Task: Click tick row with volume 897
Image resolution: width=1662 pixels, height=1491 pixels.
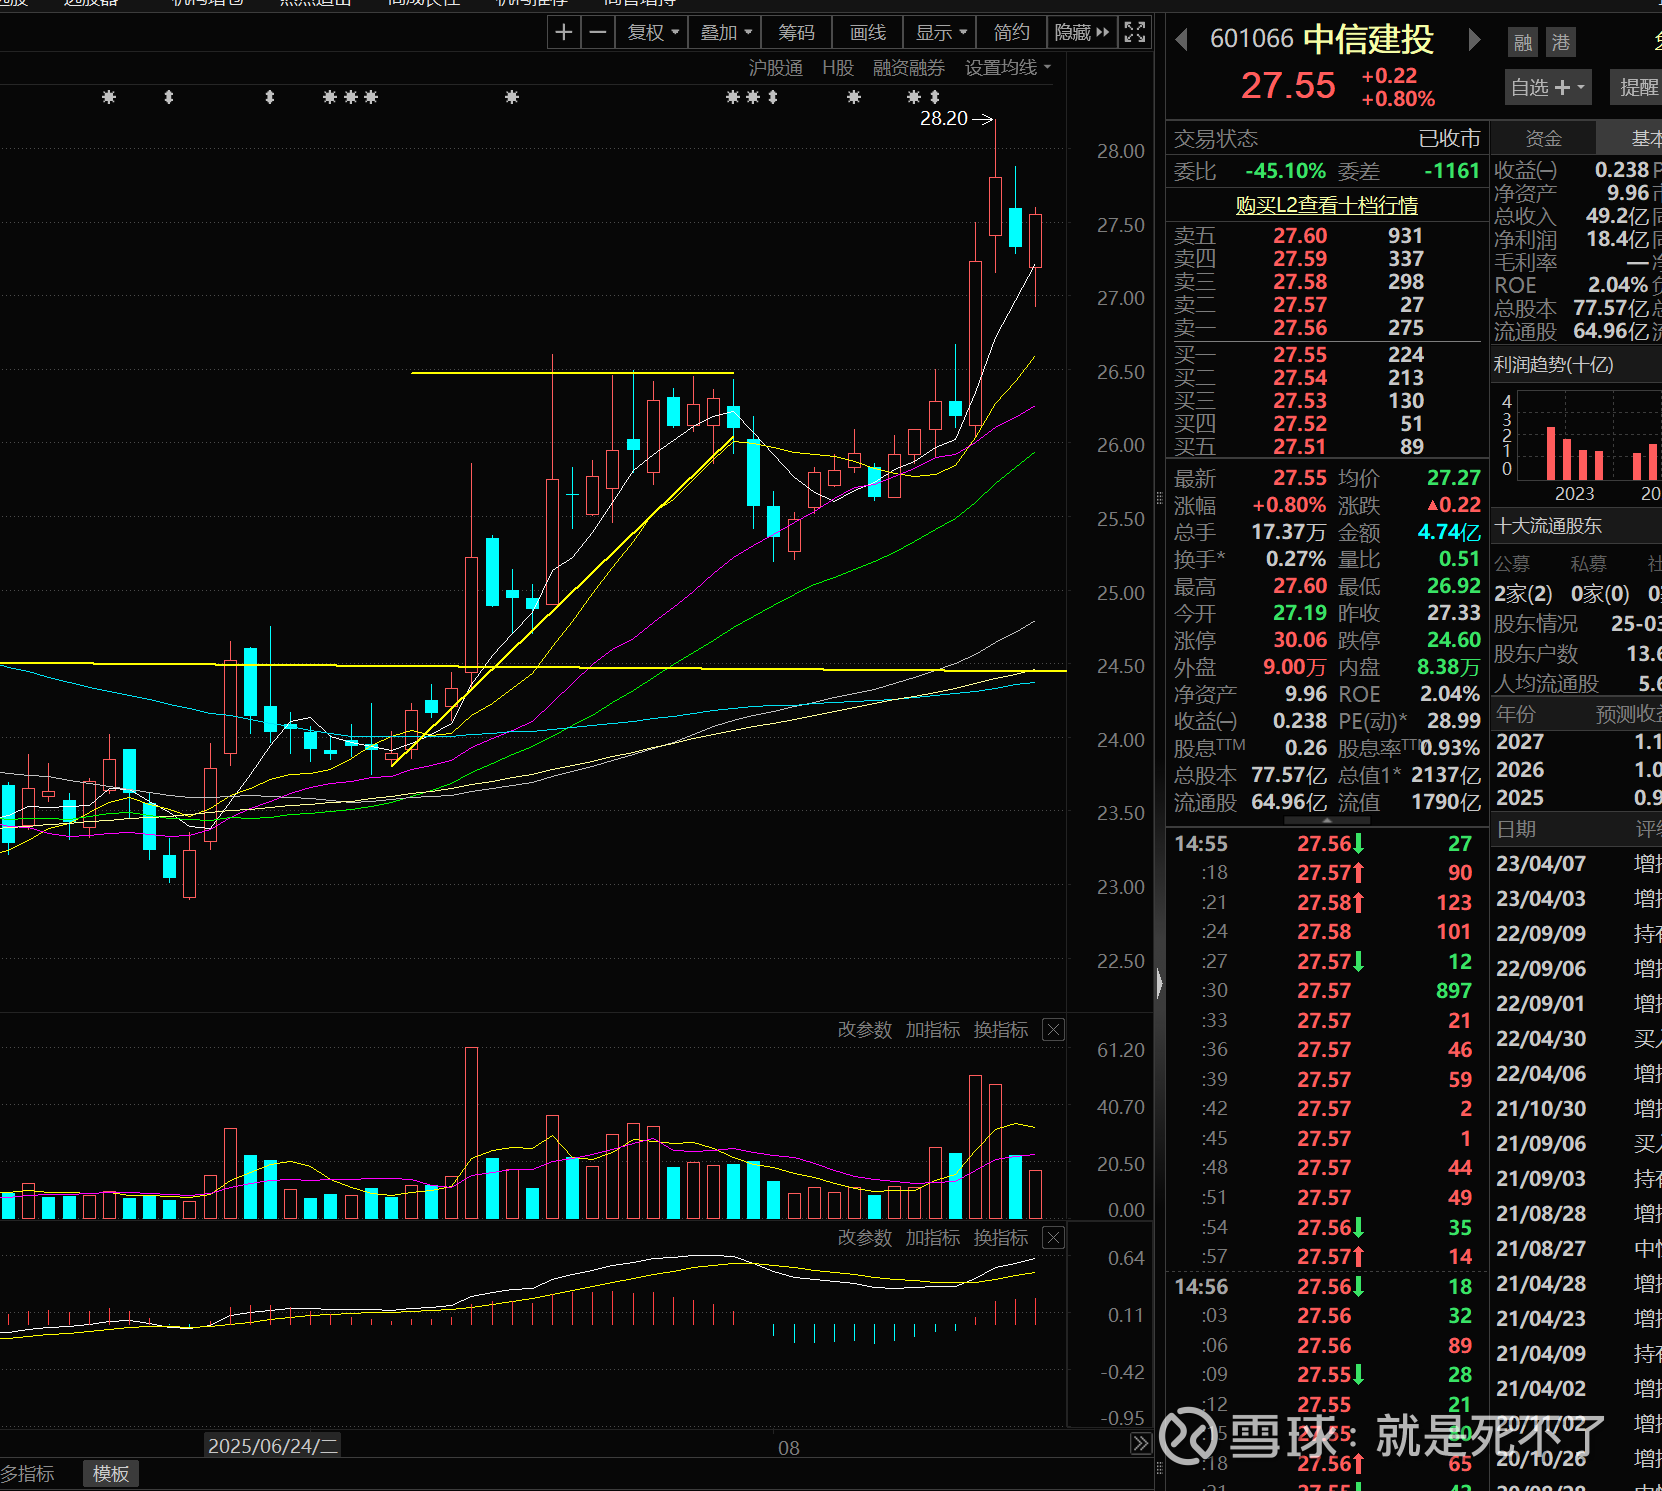Action: pos(1327,991)
